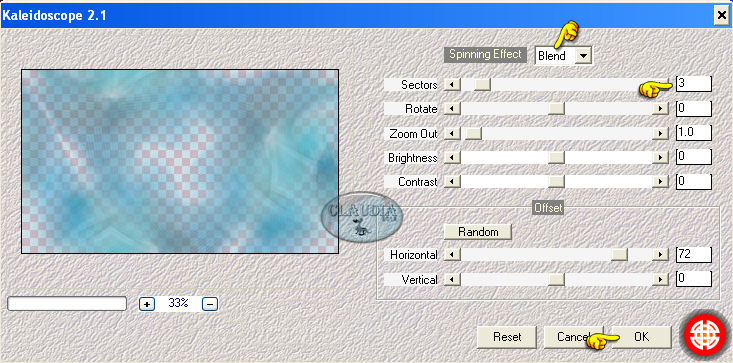Click the Horizontal offset slider thumb

tap(620, 255)
